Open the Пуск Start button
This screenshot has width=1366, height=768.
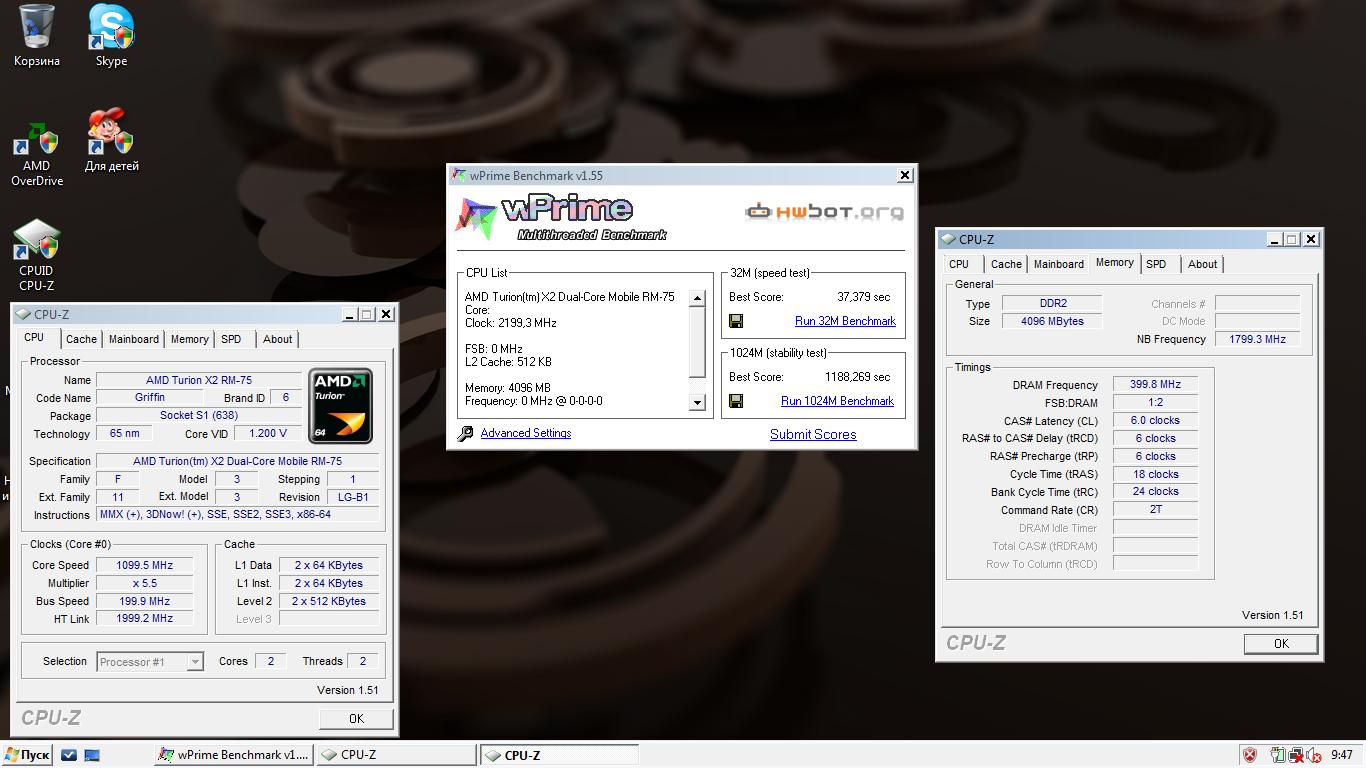[x=27, y=755]
